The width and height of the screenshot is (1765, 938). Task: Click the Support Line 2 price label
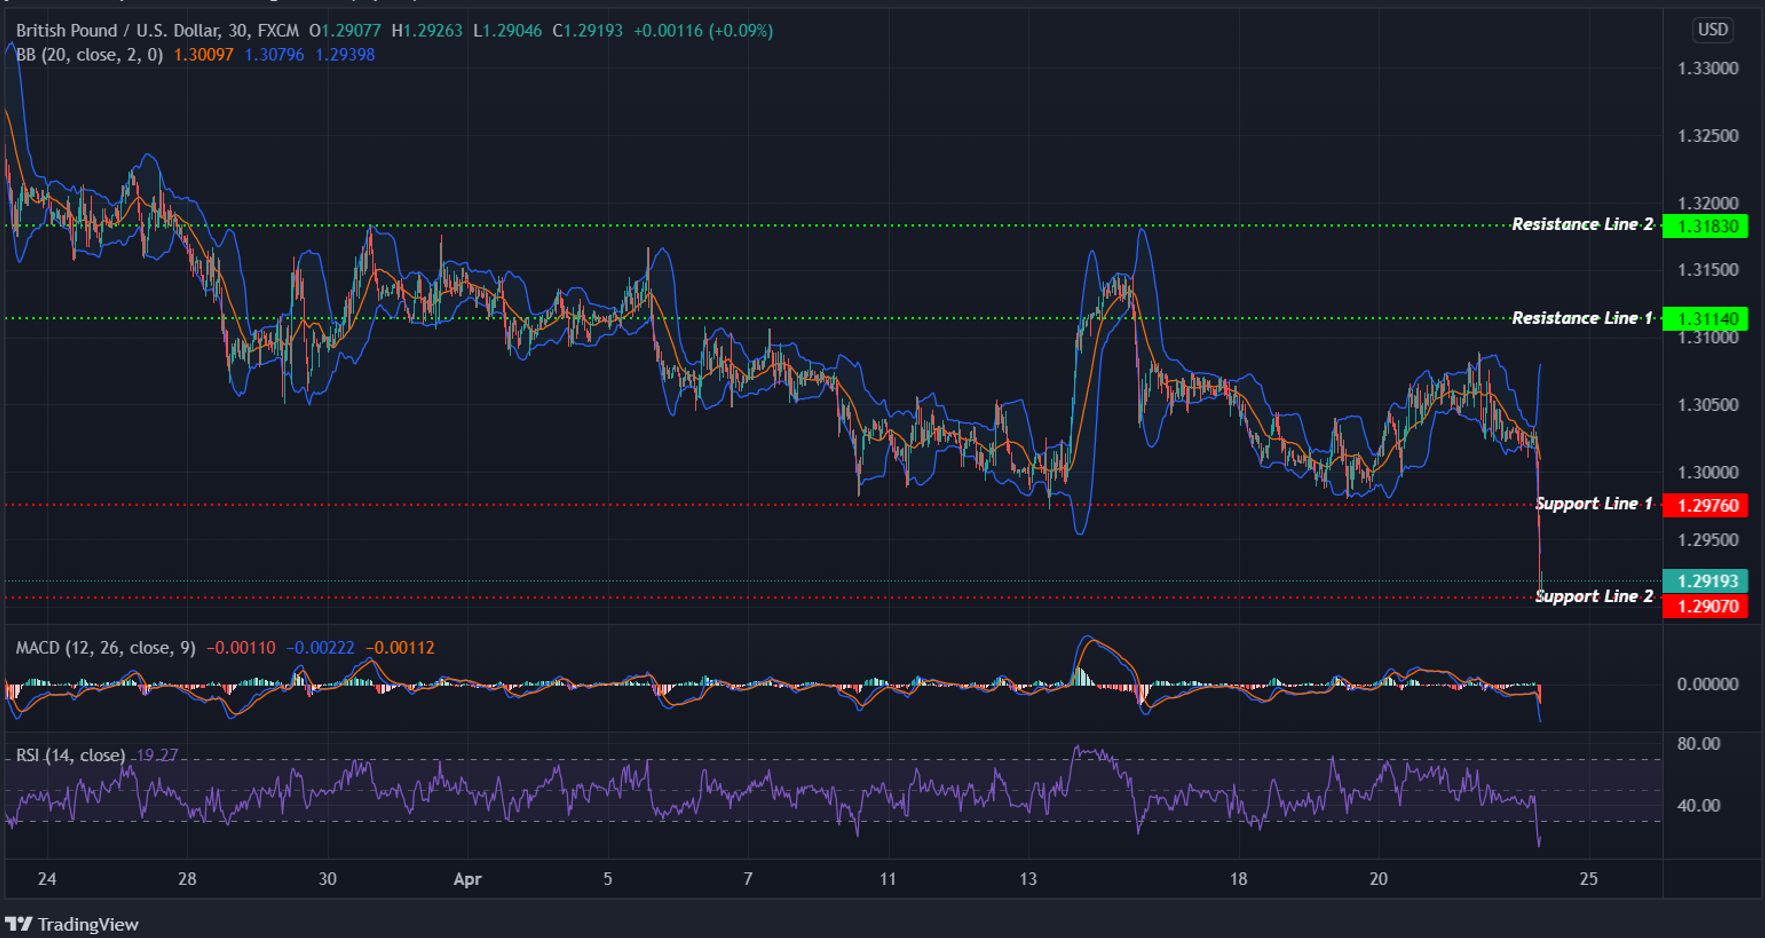[1705, 606]
